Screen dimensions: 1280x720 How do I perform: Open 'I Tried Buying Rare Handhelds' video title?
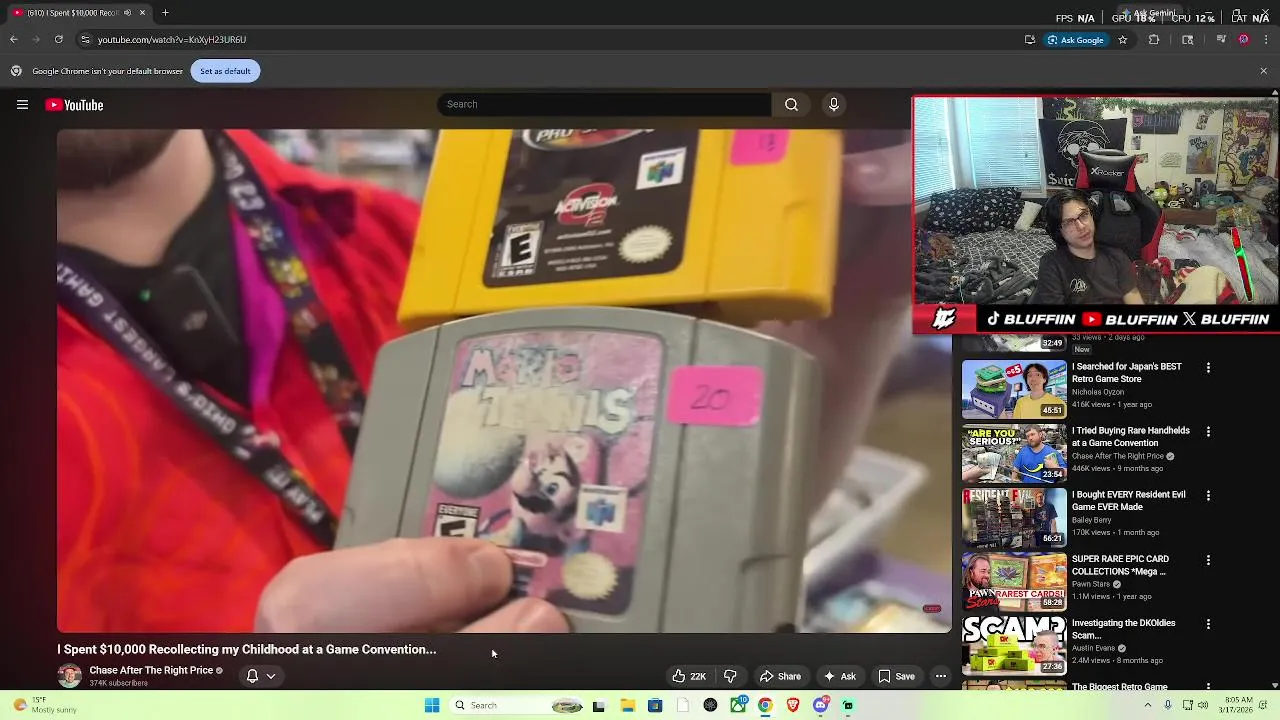[1130, 437]
